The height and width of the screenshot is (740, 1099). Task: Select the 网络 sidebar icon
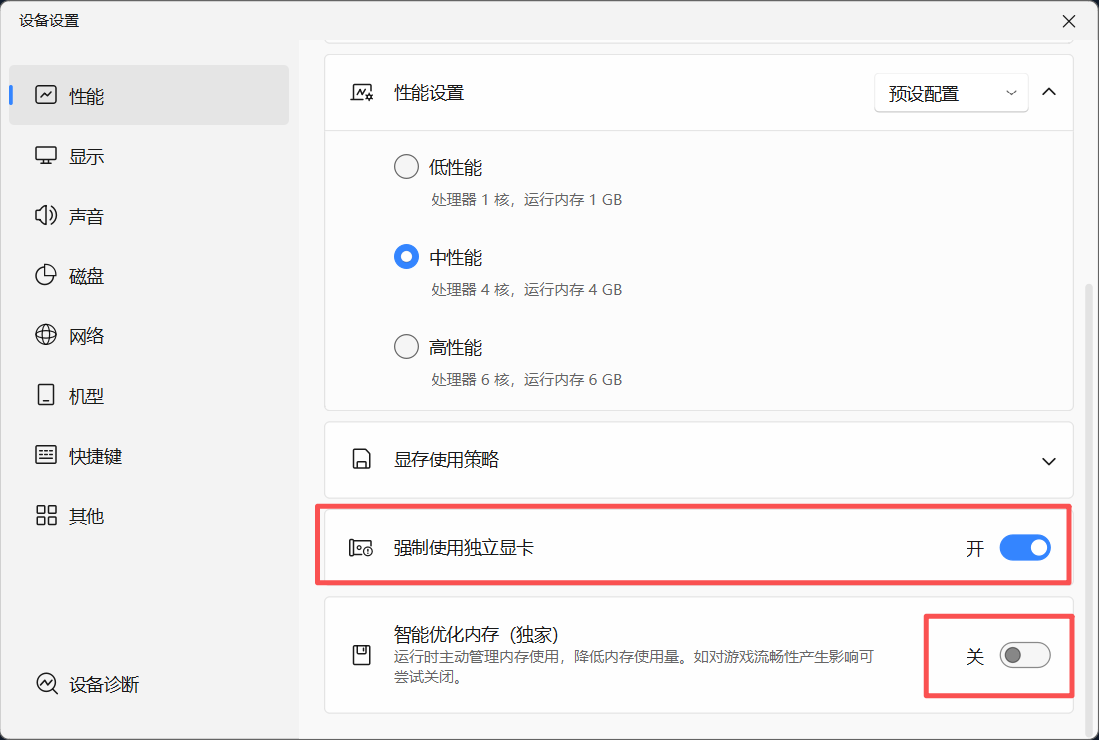(x=45, y=335)
